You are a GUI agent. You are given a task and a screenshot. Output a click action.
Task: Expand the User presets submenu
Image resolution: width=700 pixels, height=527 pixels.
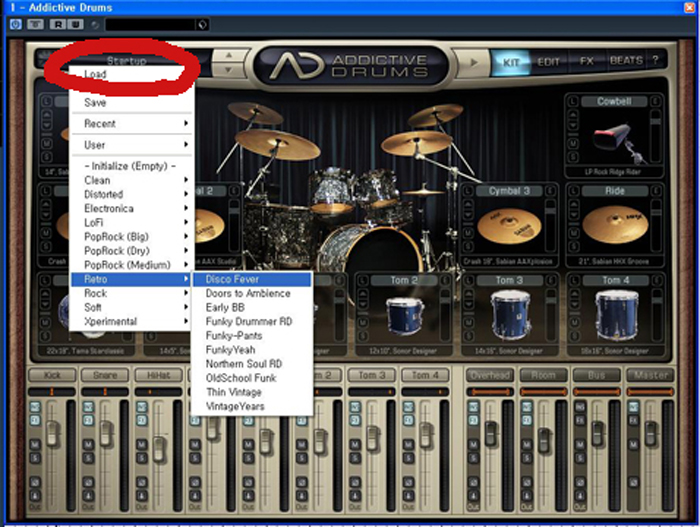tap(132, 145)
